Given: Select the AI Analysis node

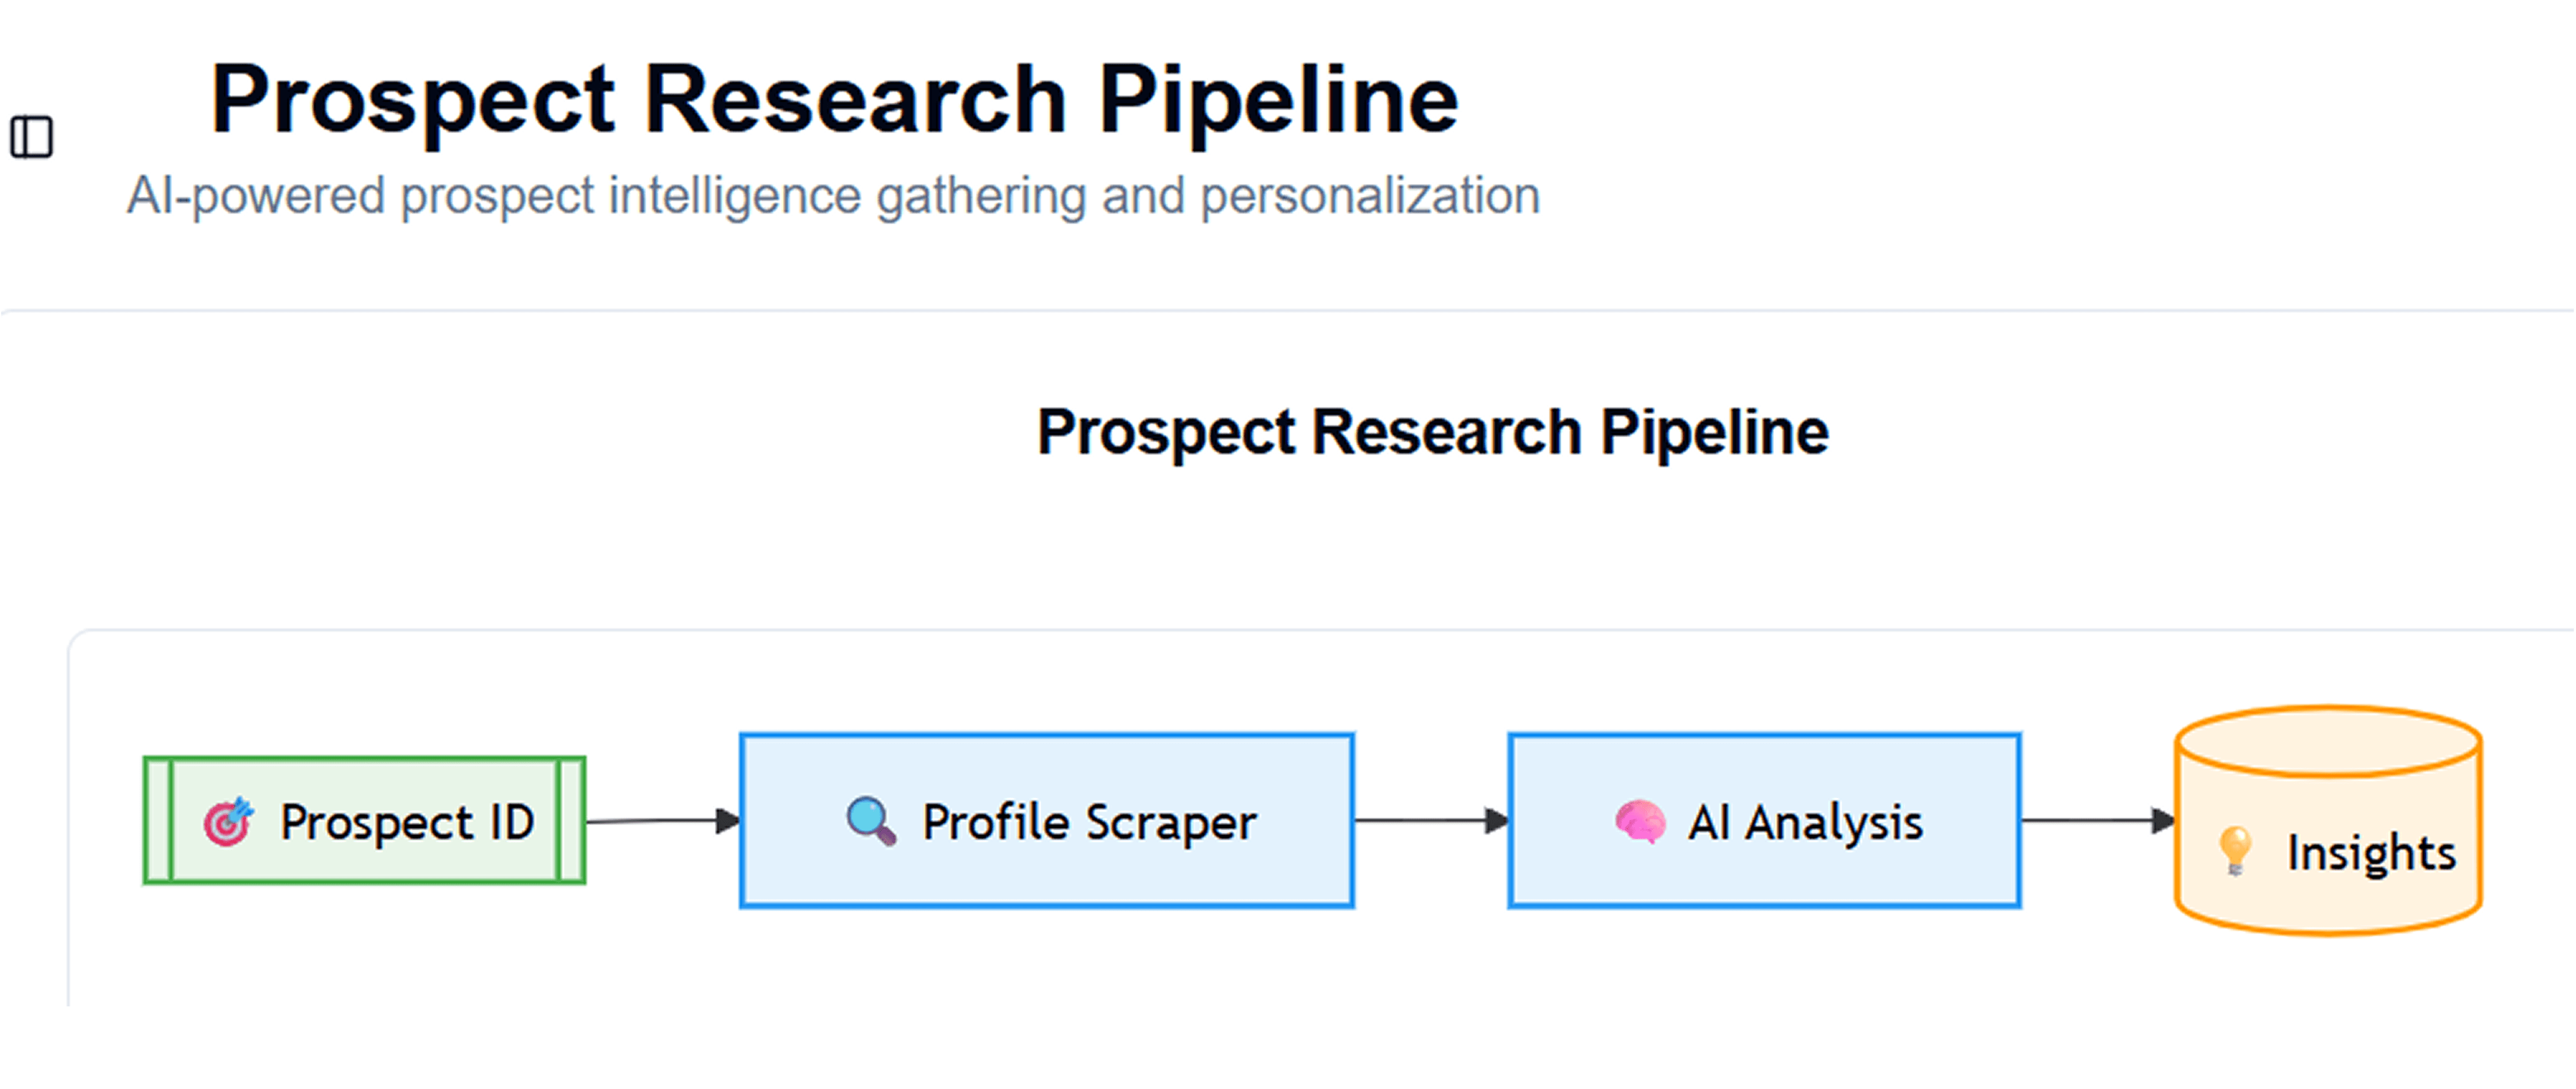Looking at the screenshot, I should coord(1765,821).
